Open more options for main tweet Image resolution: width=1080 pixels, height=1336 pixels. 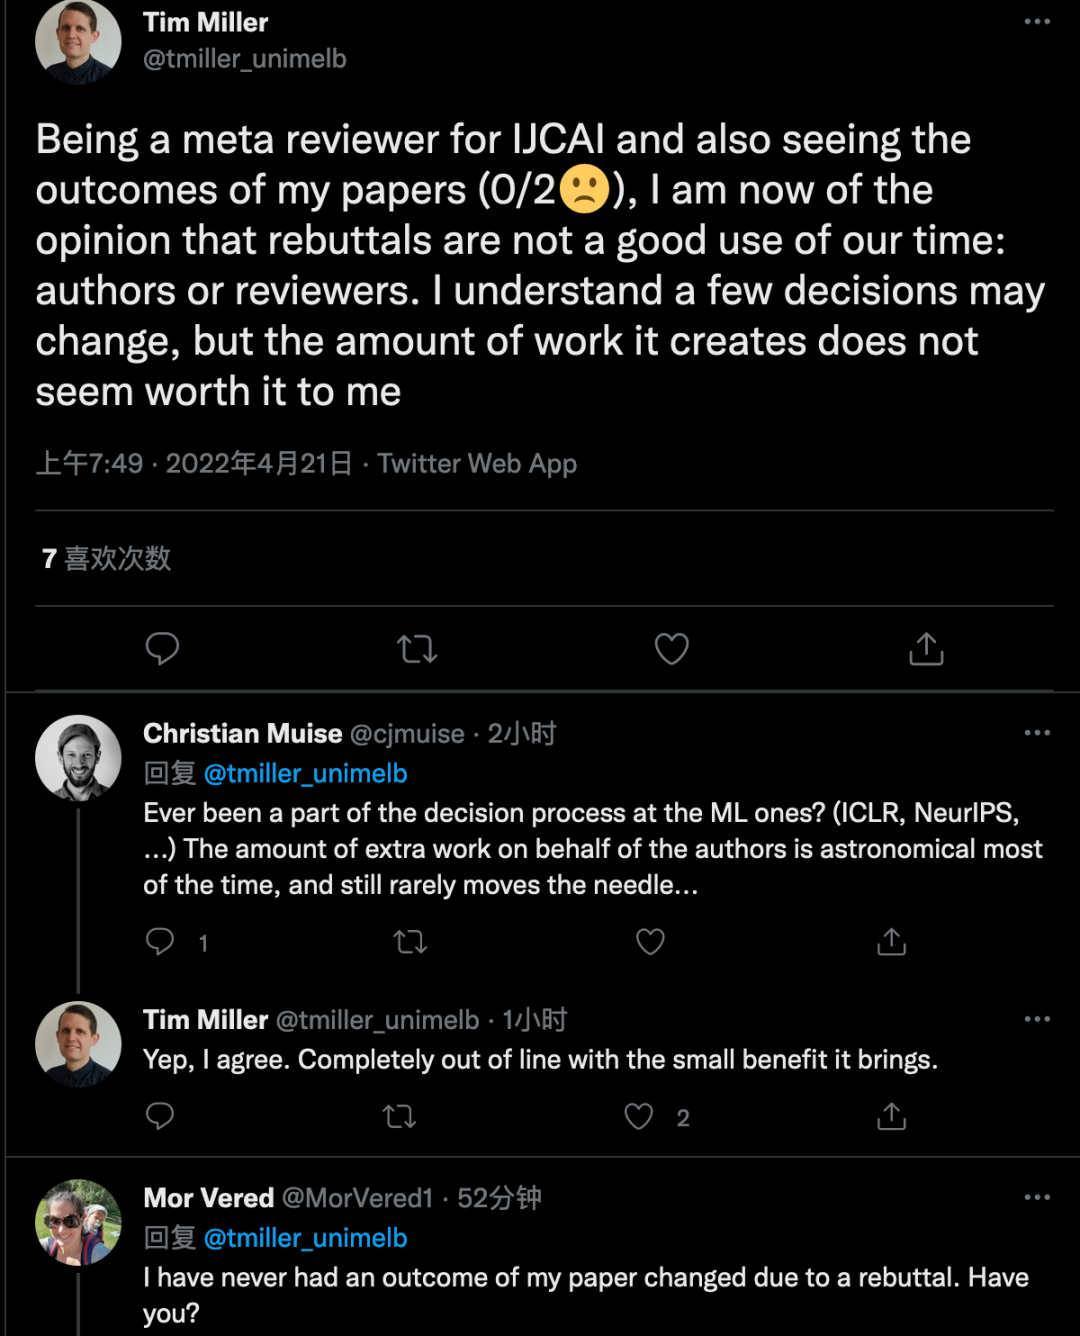point(1037,21)
